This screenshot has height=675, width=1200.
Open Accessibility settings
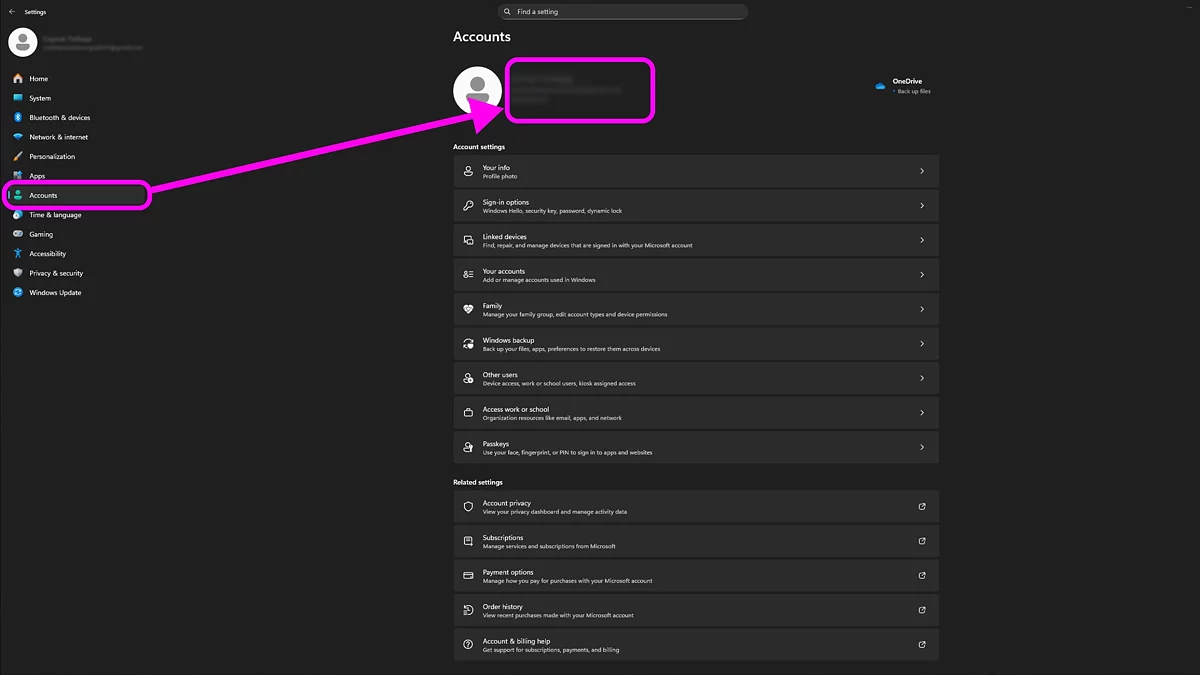(x=47, y=253)
